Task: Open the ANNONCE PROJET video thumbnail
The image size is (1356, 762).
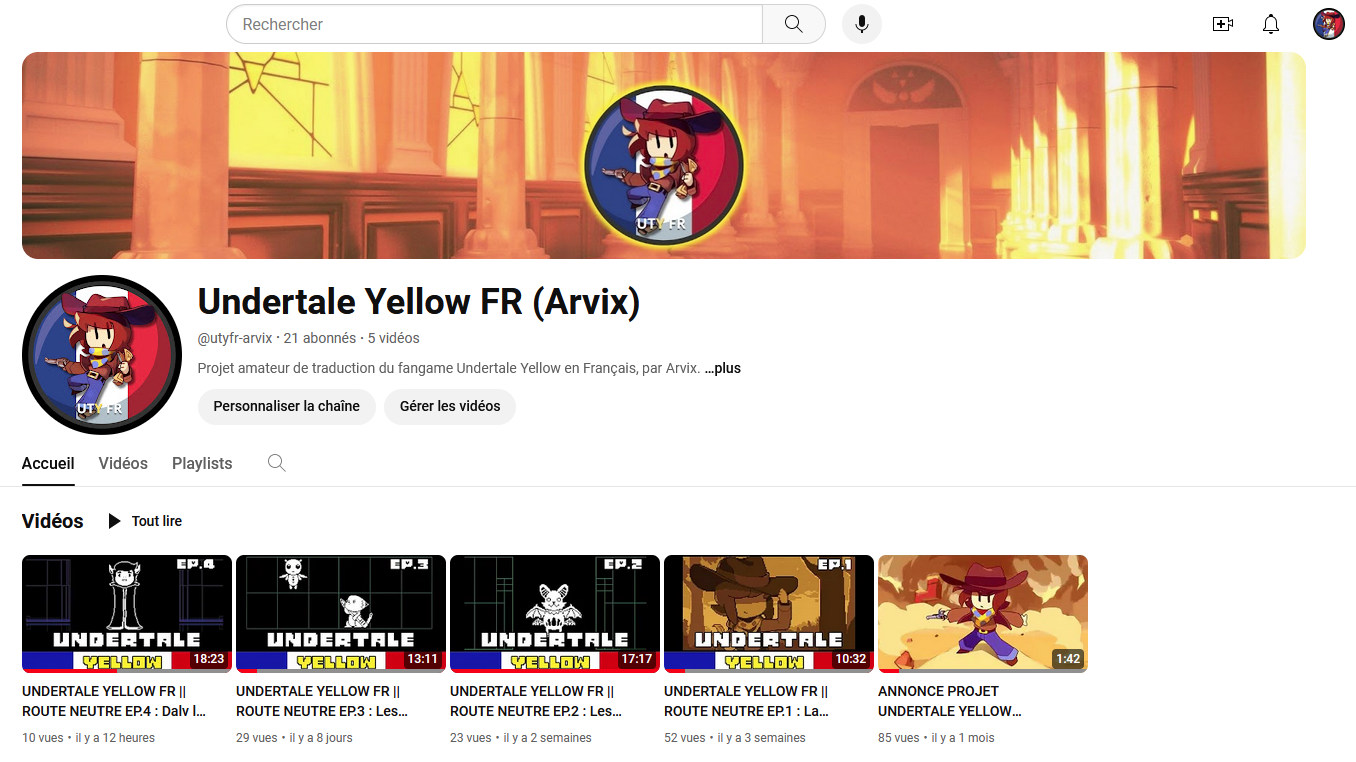Action: [983, 614]
